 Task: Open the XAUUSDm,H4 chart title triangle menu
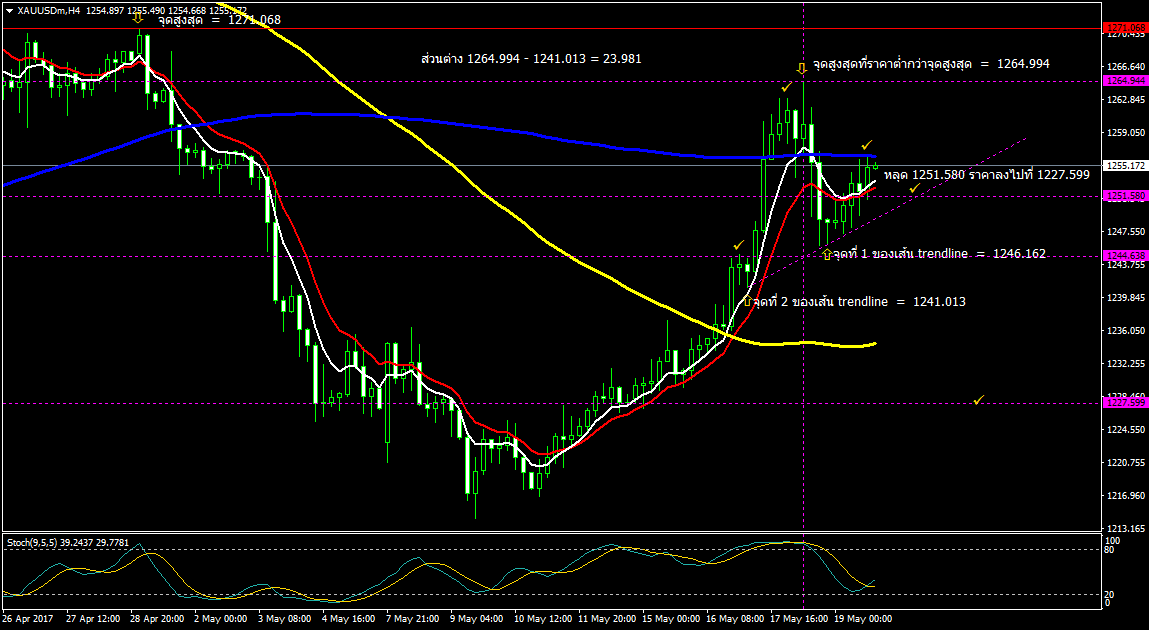point(9,10)
